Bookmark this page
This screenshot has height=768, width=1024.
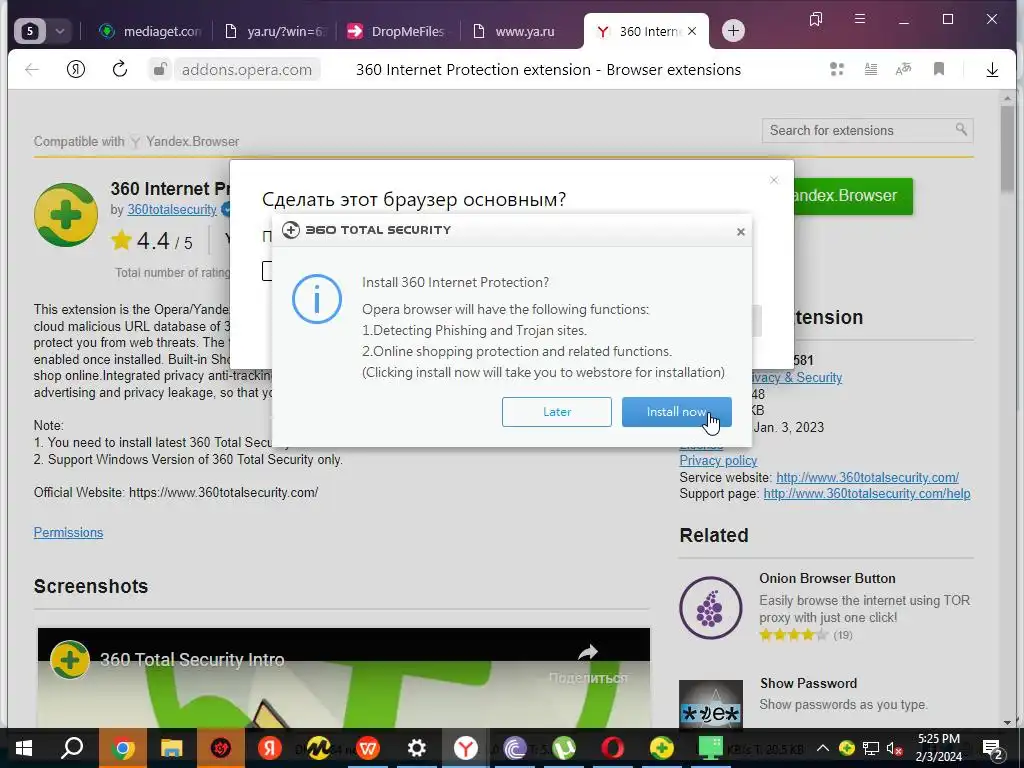click(x=939, y=69)
